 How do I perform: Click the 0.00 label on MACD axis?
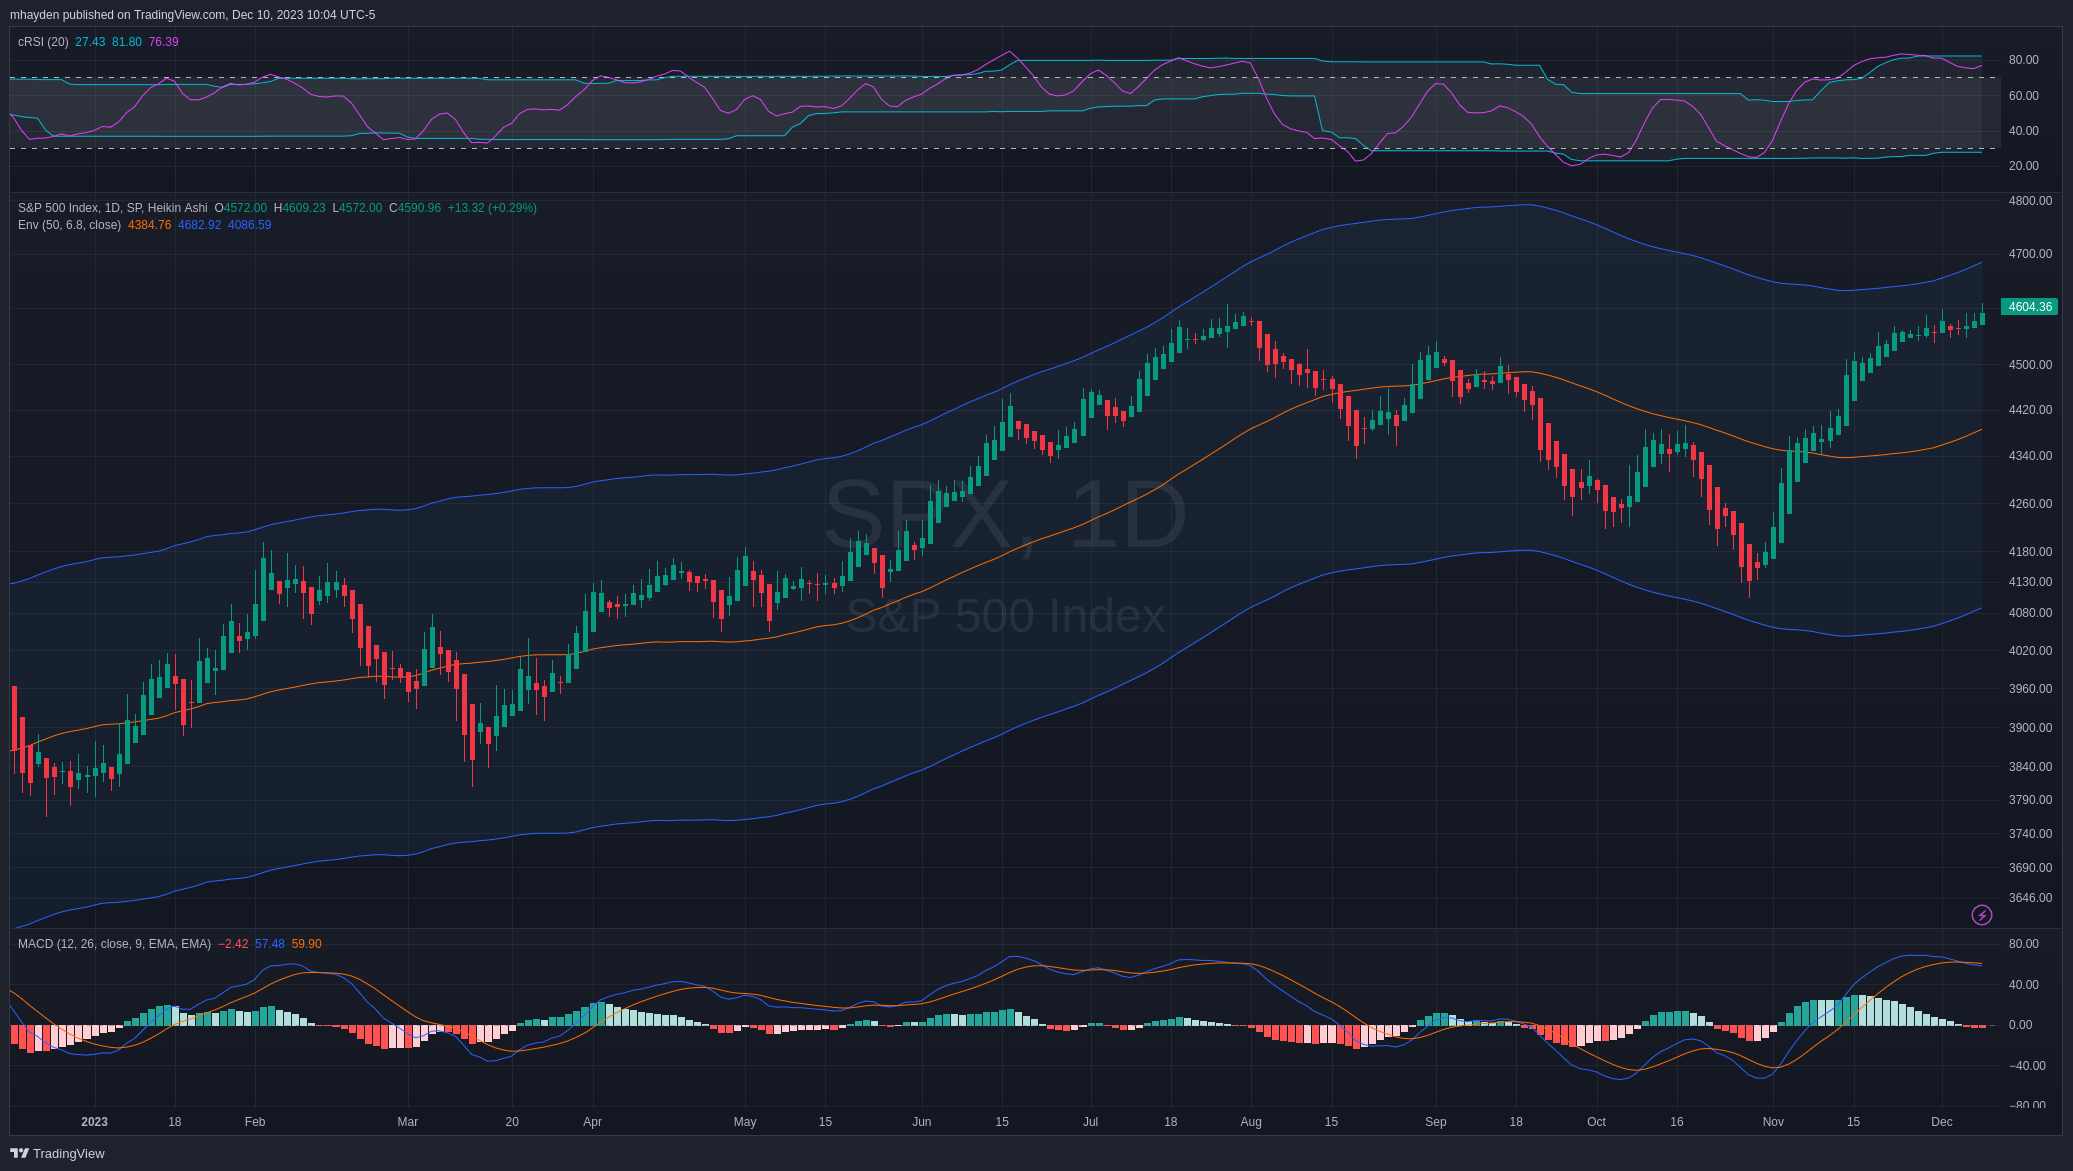coord(2020,1025)
